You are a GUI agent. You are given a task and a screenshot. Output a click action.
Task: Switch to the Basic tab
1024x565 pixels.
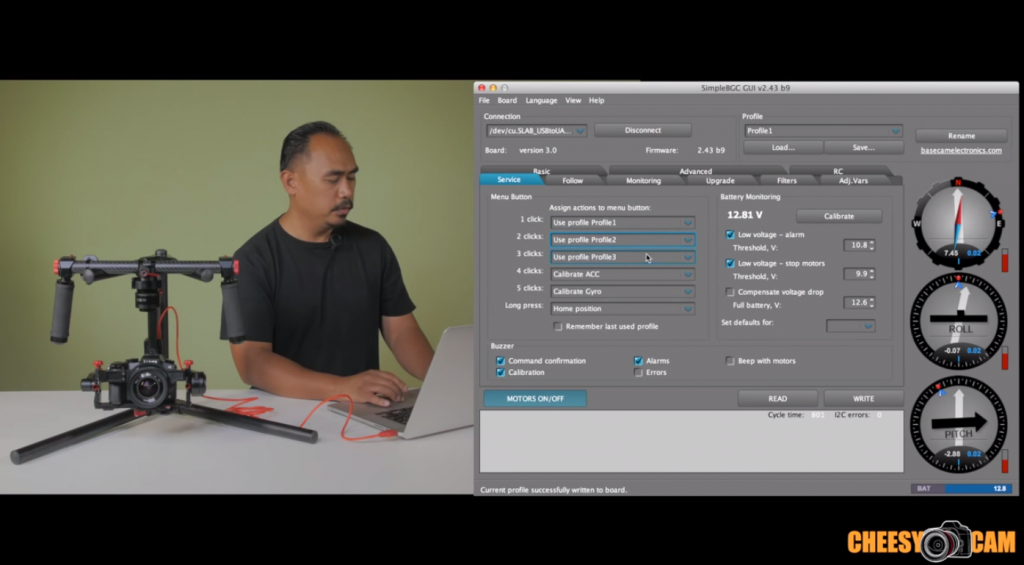(541, 170)
